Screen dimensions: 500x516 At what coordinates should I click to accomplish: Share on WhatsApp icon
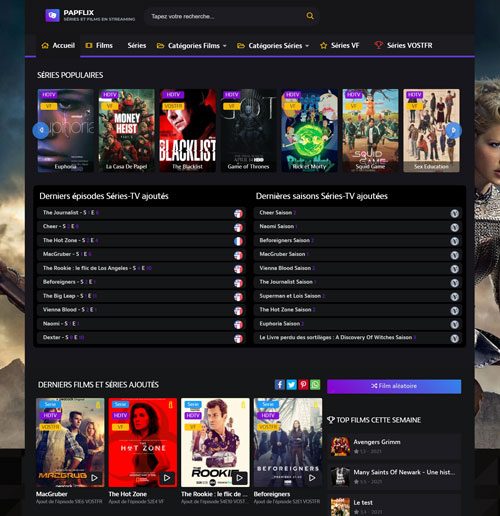click(x=315, y=385)
